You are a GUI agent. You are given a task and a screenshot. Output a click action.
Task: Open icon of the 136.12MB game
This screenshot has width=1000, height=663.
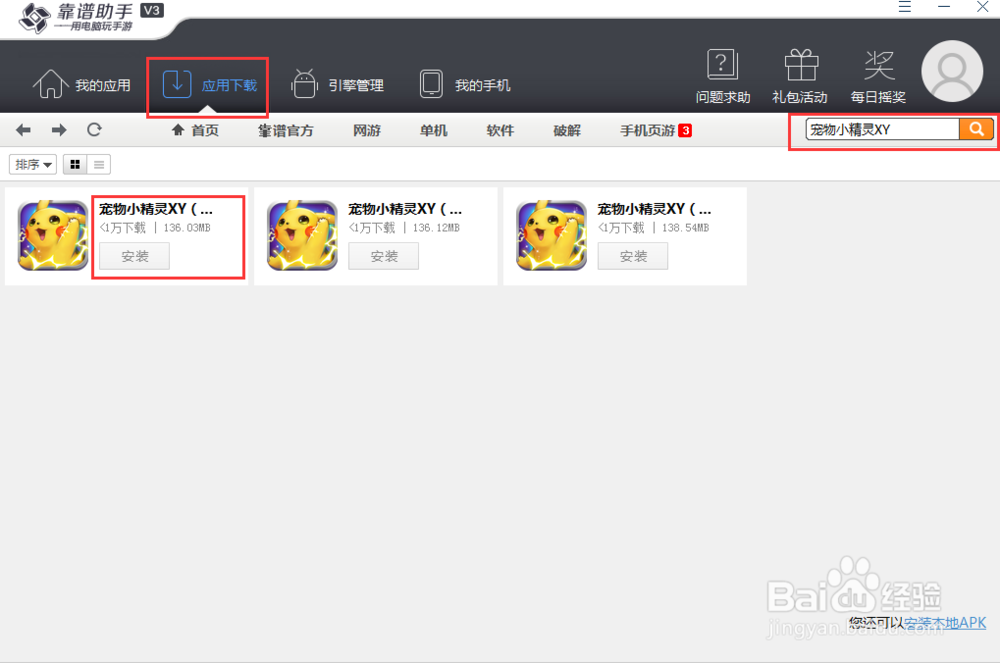(302, 236)
